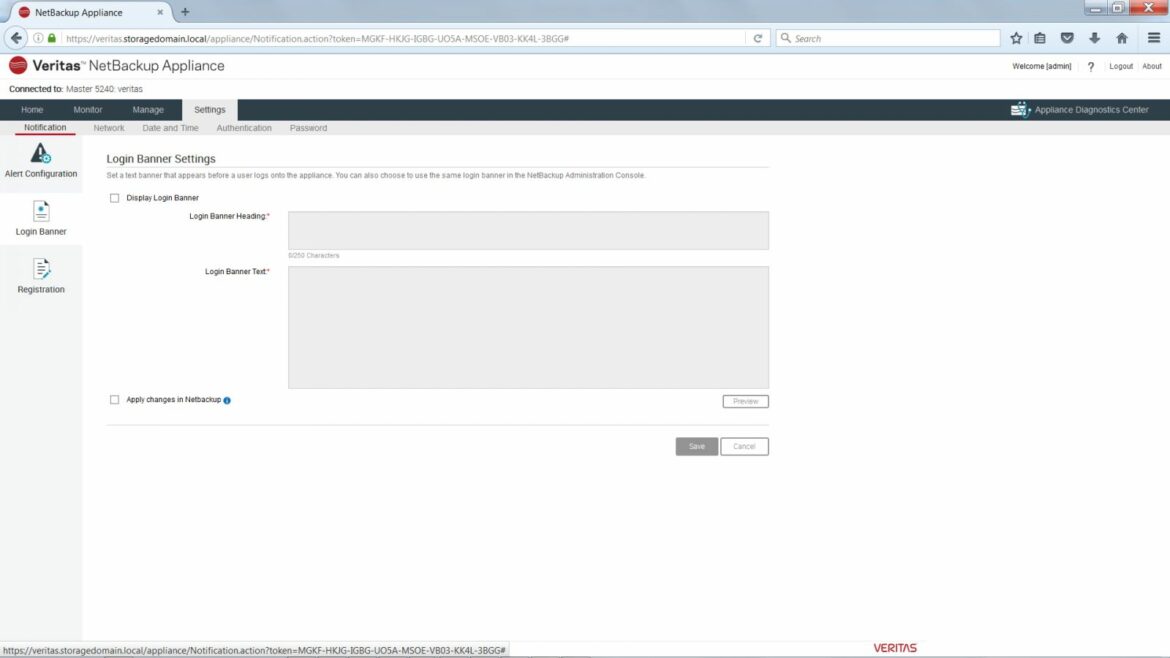Viewport: 1170px width, 658px height.
Task: Switch to the Notification subtab
Action: coord(45,128)
